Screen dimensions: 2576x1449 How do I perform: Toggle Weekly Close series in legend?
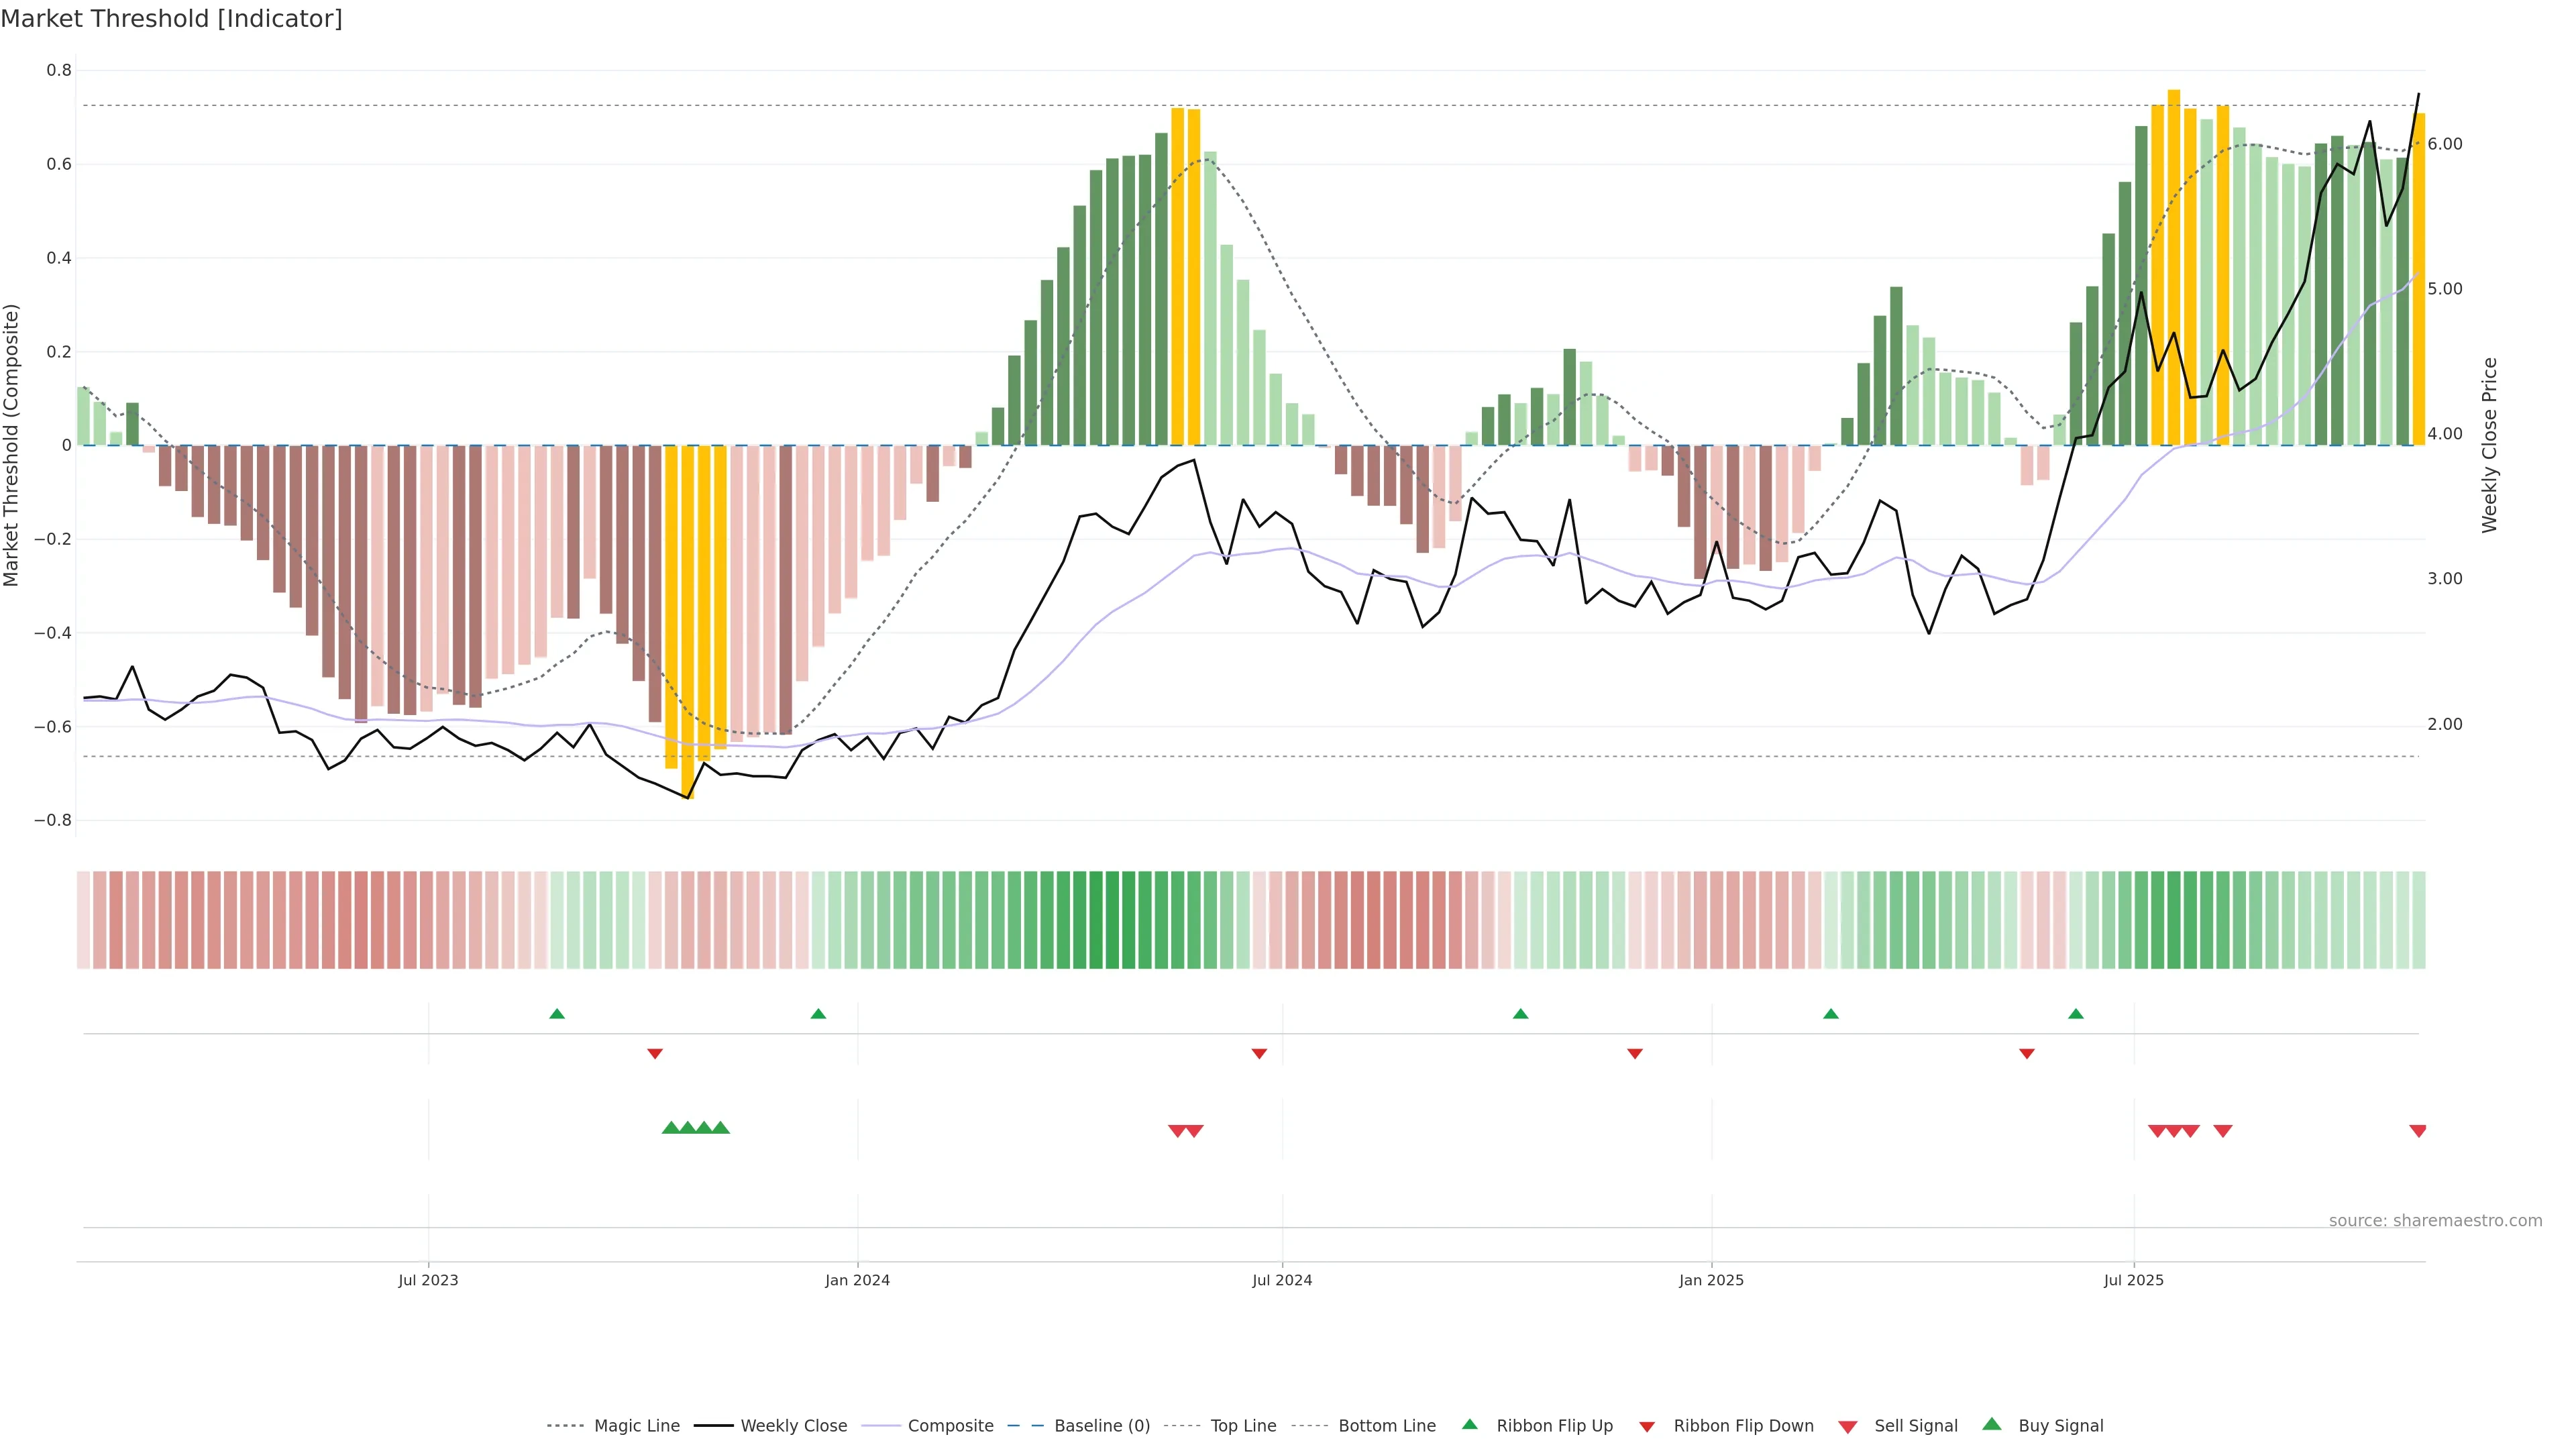coord(793,1425)
